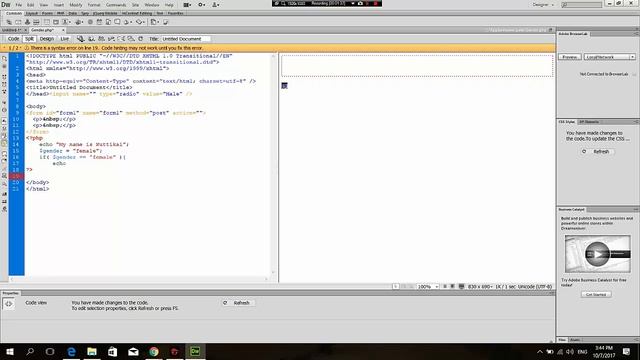Click the File Management icon

(x=101, y=39)
